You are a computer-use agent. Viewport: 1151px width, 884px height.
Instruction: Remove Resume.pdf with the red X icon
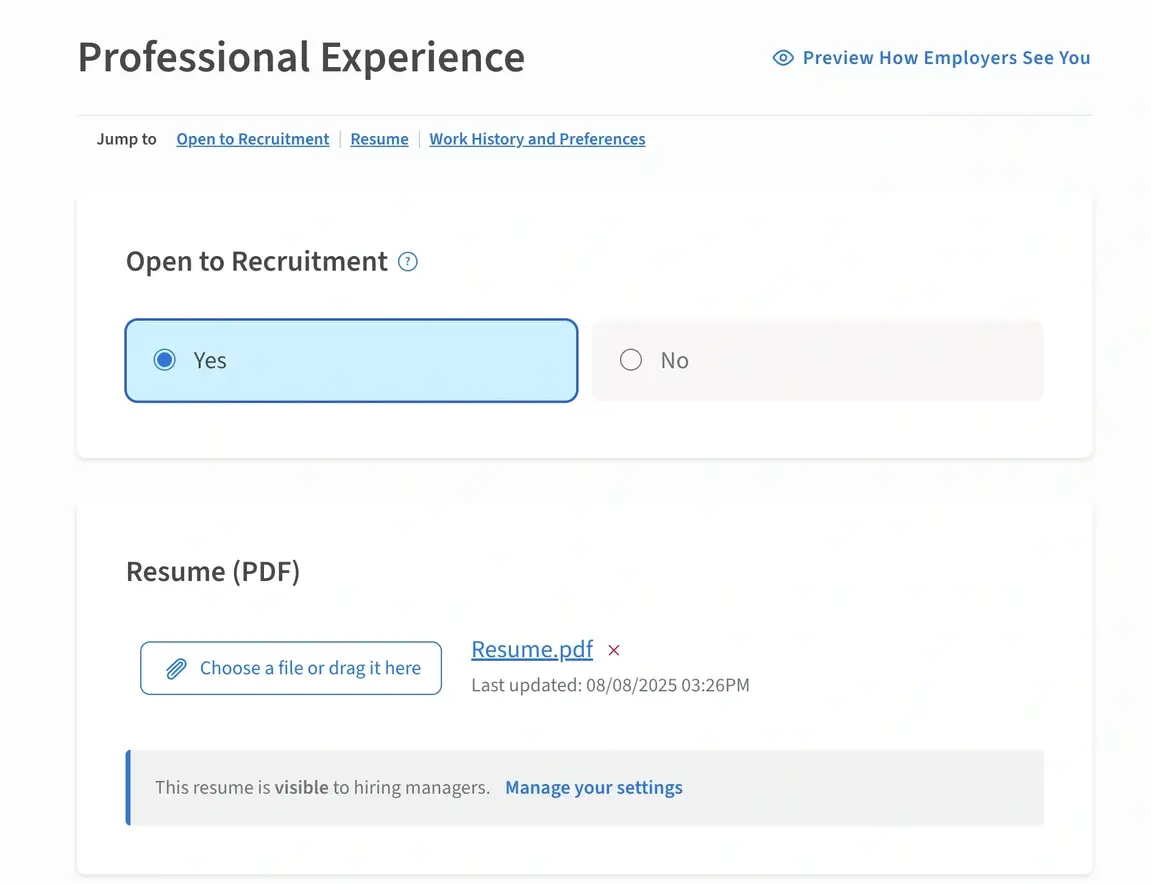tap(614, 651)
